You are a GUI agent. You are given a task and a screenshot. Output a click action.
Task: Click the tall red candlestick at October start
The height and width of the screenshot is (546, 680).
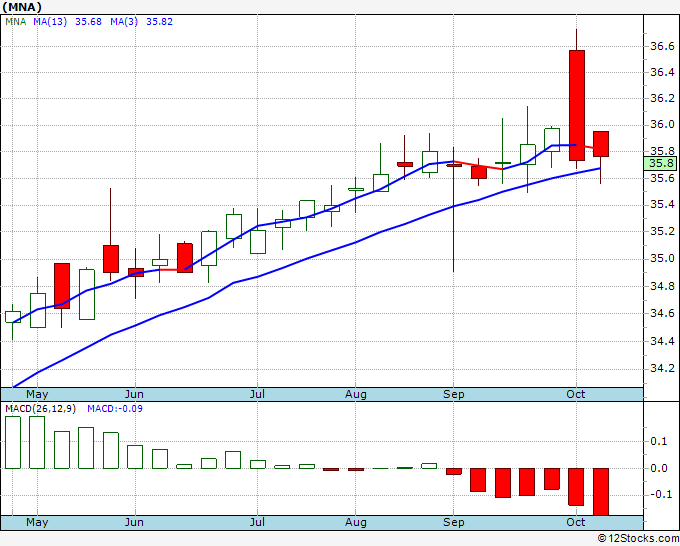pyautogui.click(x=577, y=105)
